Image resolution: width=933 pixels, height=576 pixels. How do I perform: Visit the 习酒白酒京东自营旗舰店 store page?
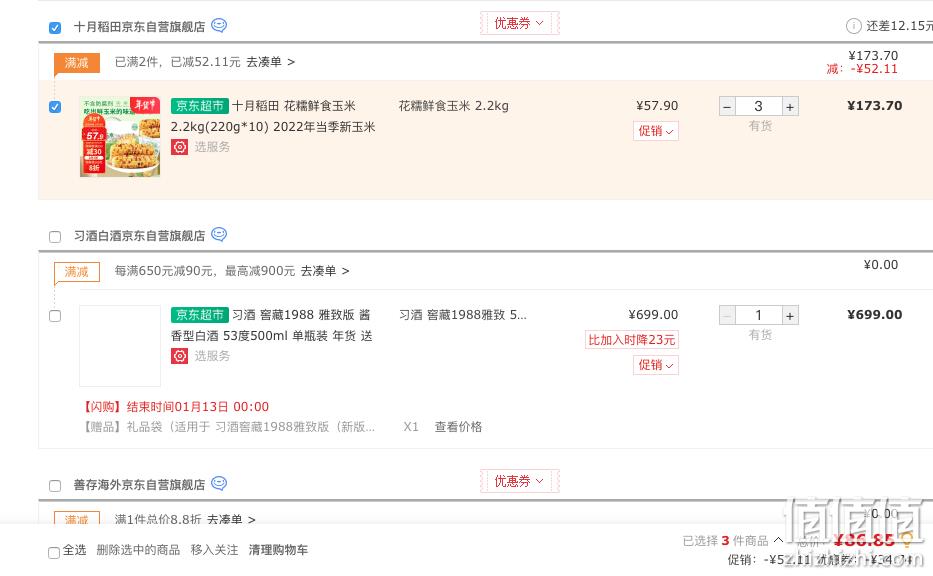pos(139,236)
